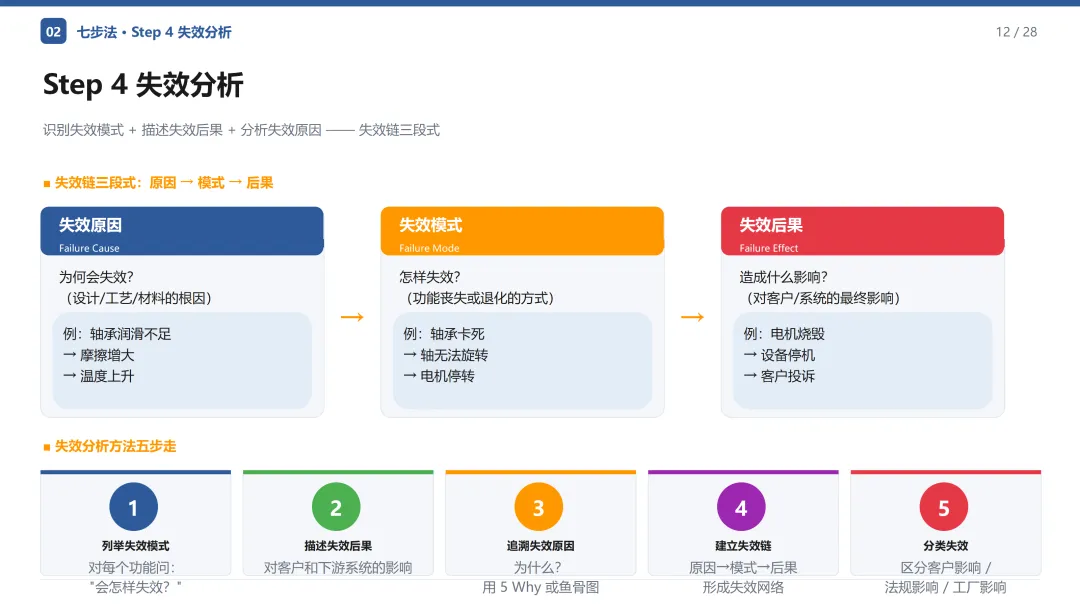1080x608 pixels.
Task: Click the step label '建立失效链'
Action: click(x=743, y=546)
